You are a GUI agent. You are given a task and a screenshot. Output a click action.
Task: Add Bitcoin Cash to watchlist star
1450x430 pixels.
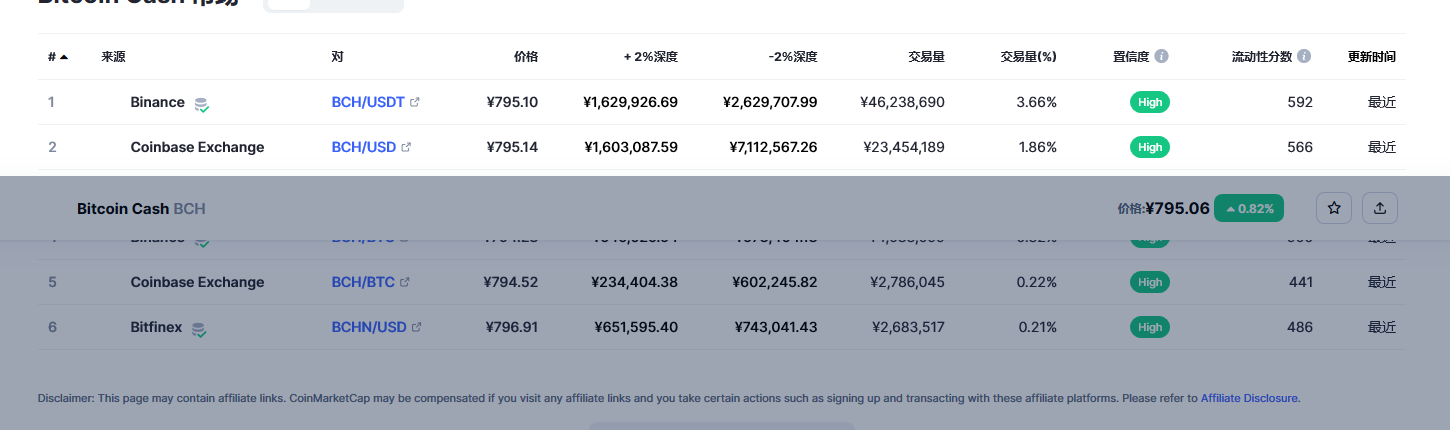(1334, 208)
